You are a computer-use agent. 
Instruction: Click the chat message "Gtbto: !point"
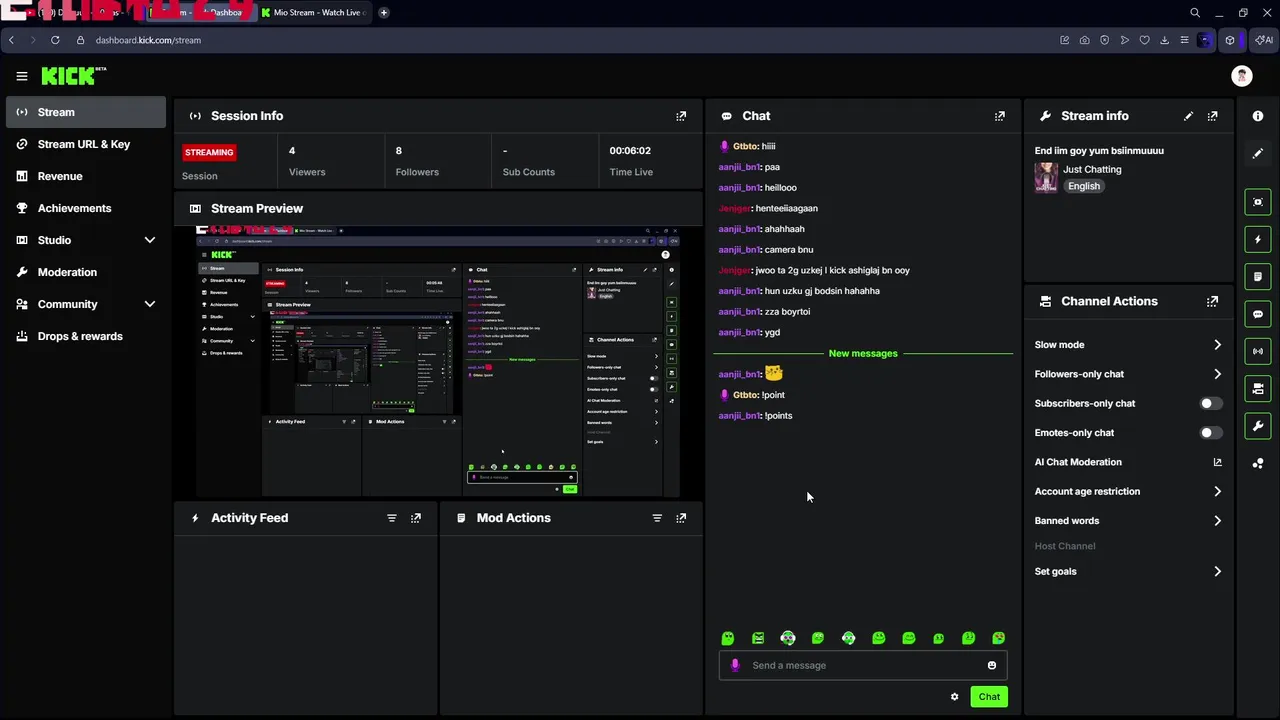[752, 395]
